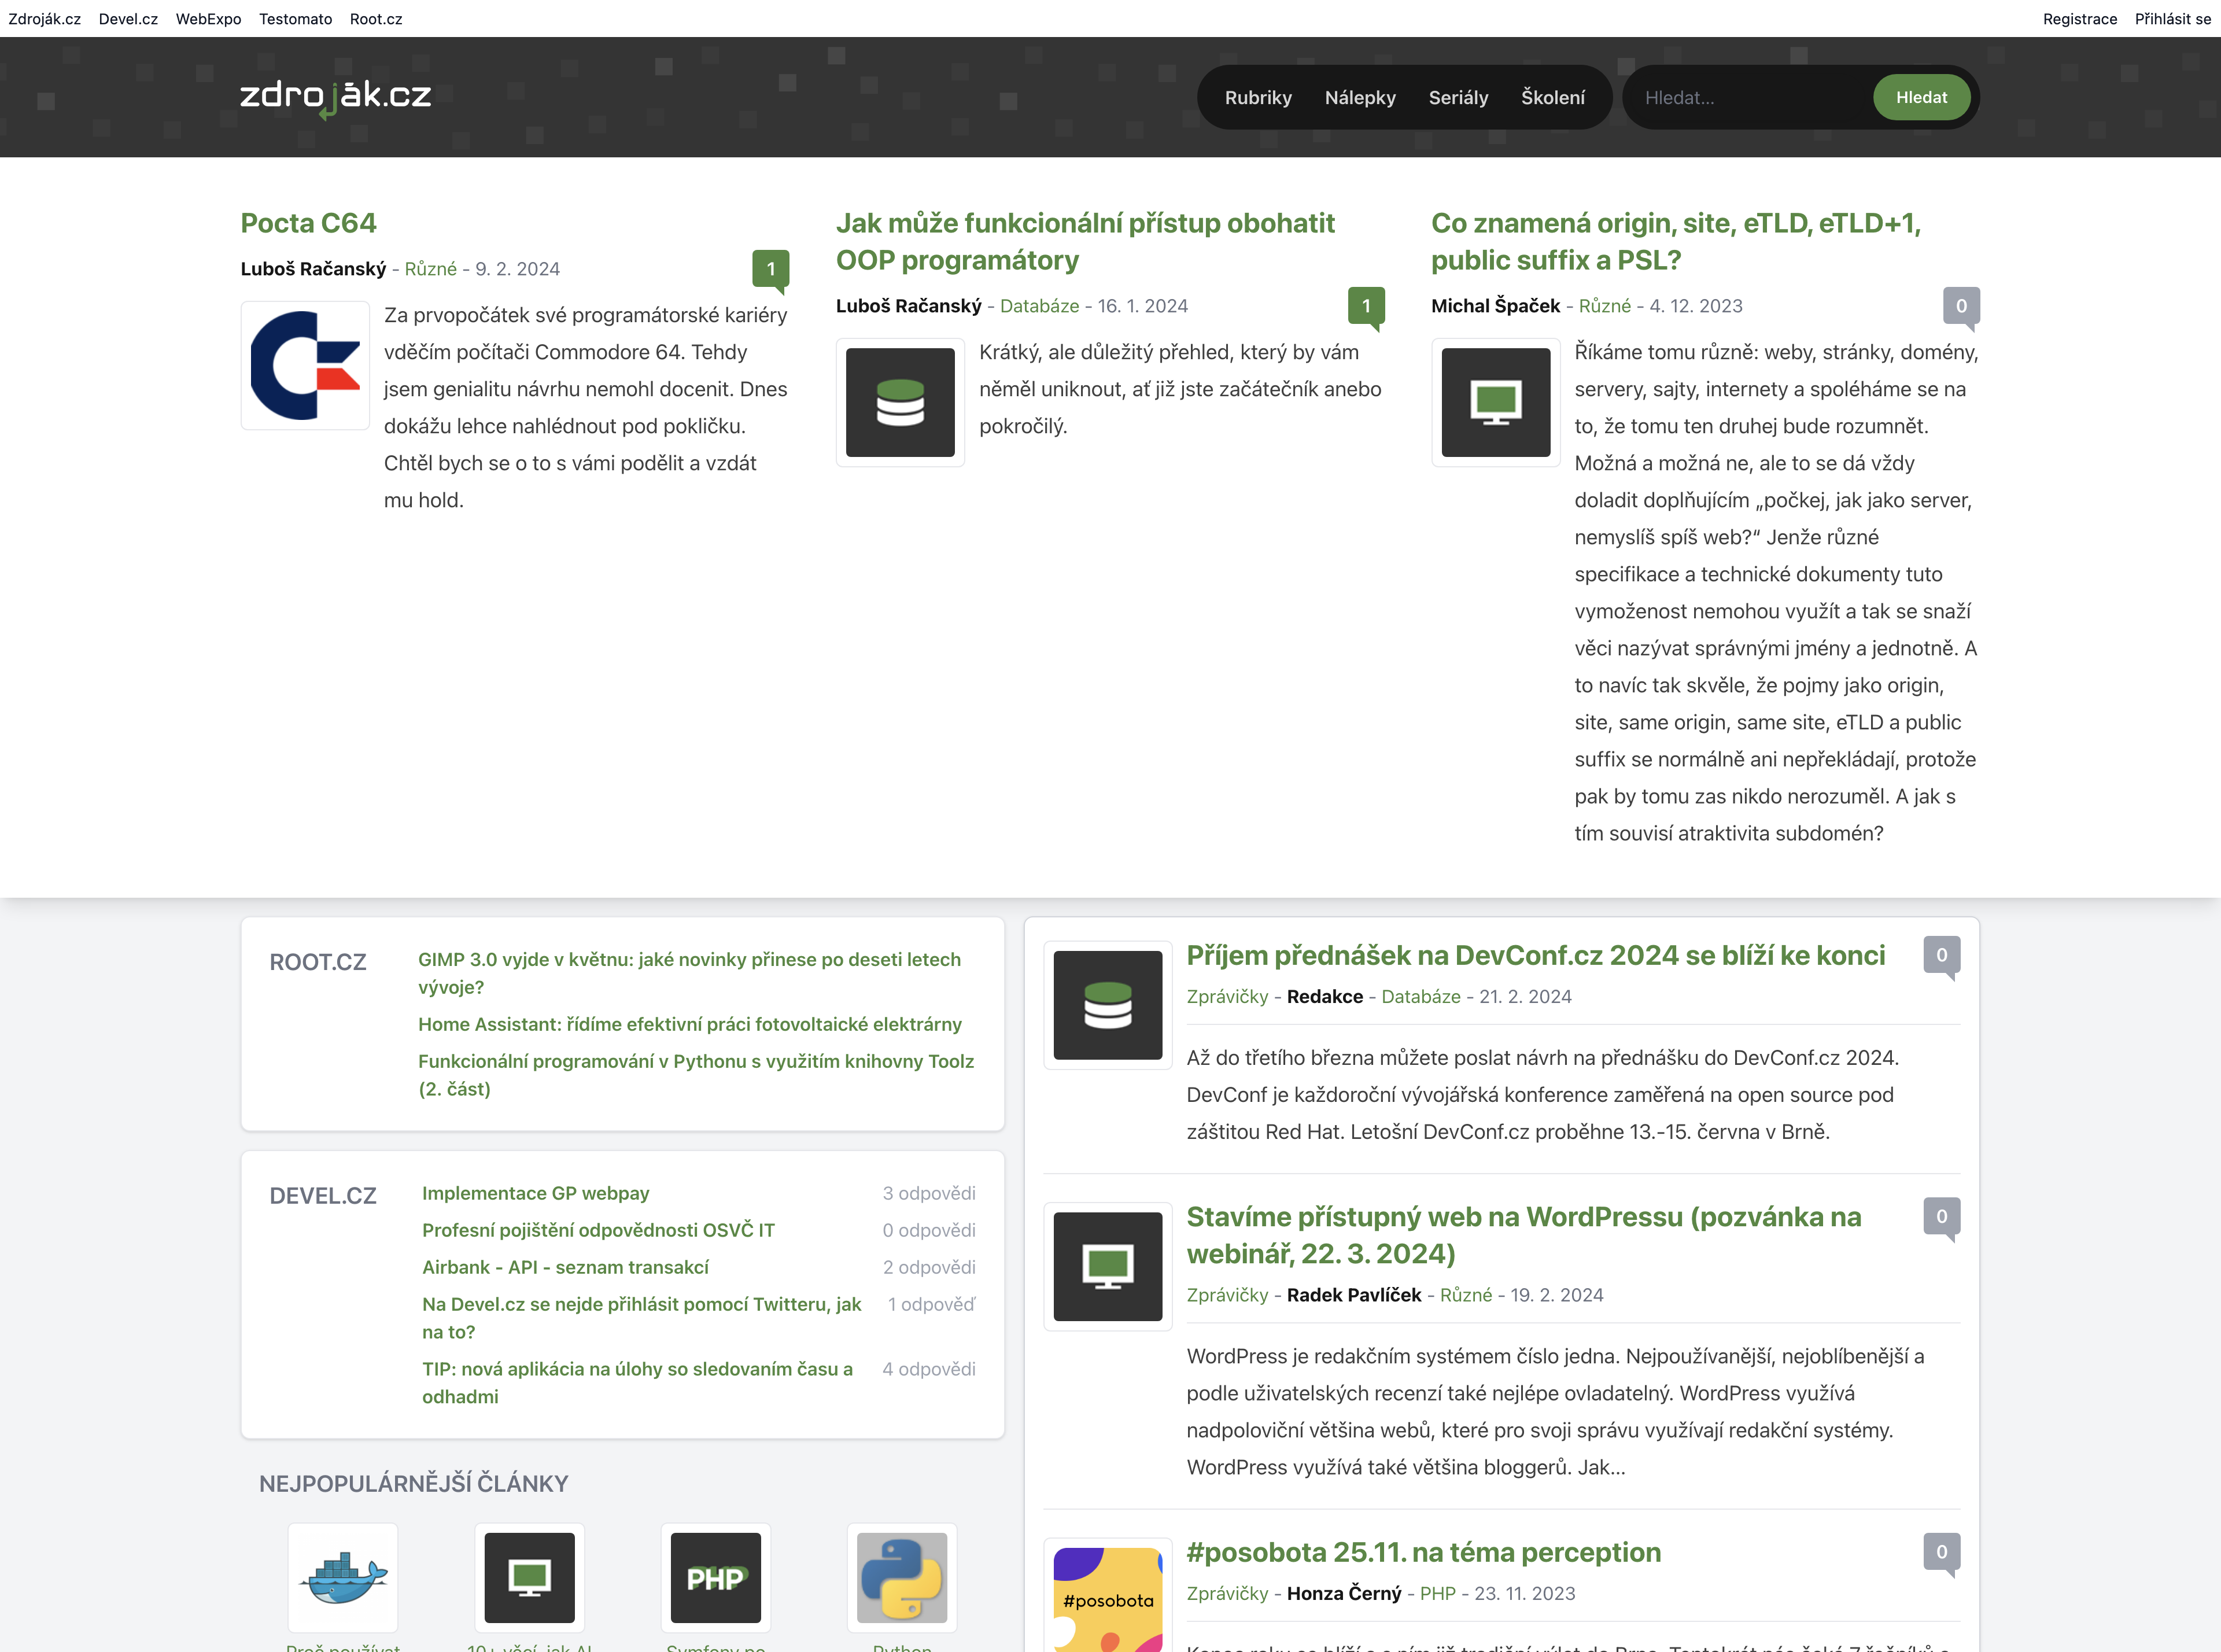Open Home Assistant fotovoltaické elektrárny link
This screenshot has height=1652, width=2221.
point(690,1024)
